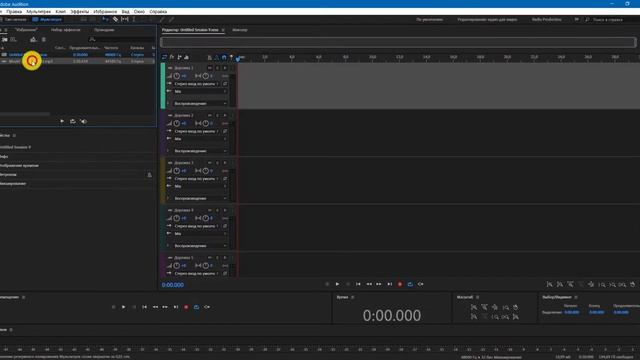
Task: Solo Дорожка 1 with S button
Action: 217,68
